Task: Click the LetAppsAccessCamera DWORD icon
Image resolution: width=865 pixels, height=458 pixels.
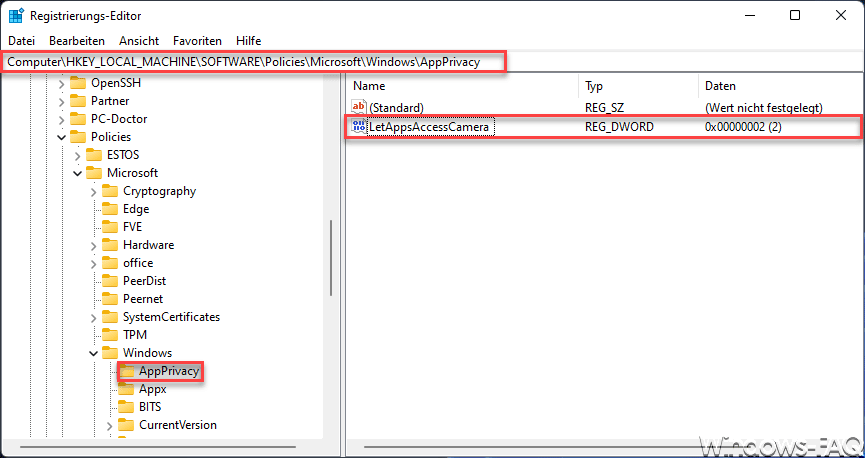Action: point(359,127)
